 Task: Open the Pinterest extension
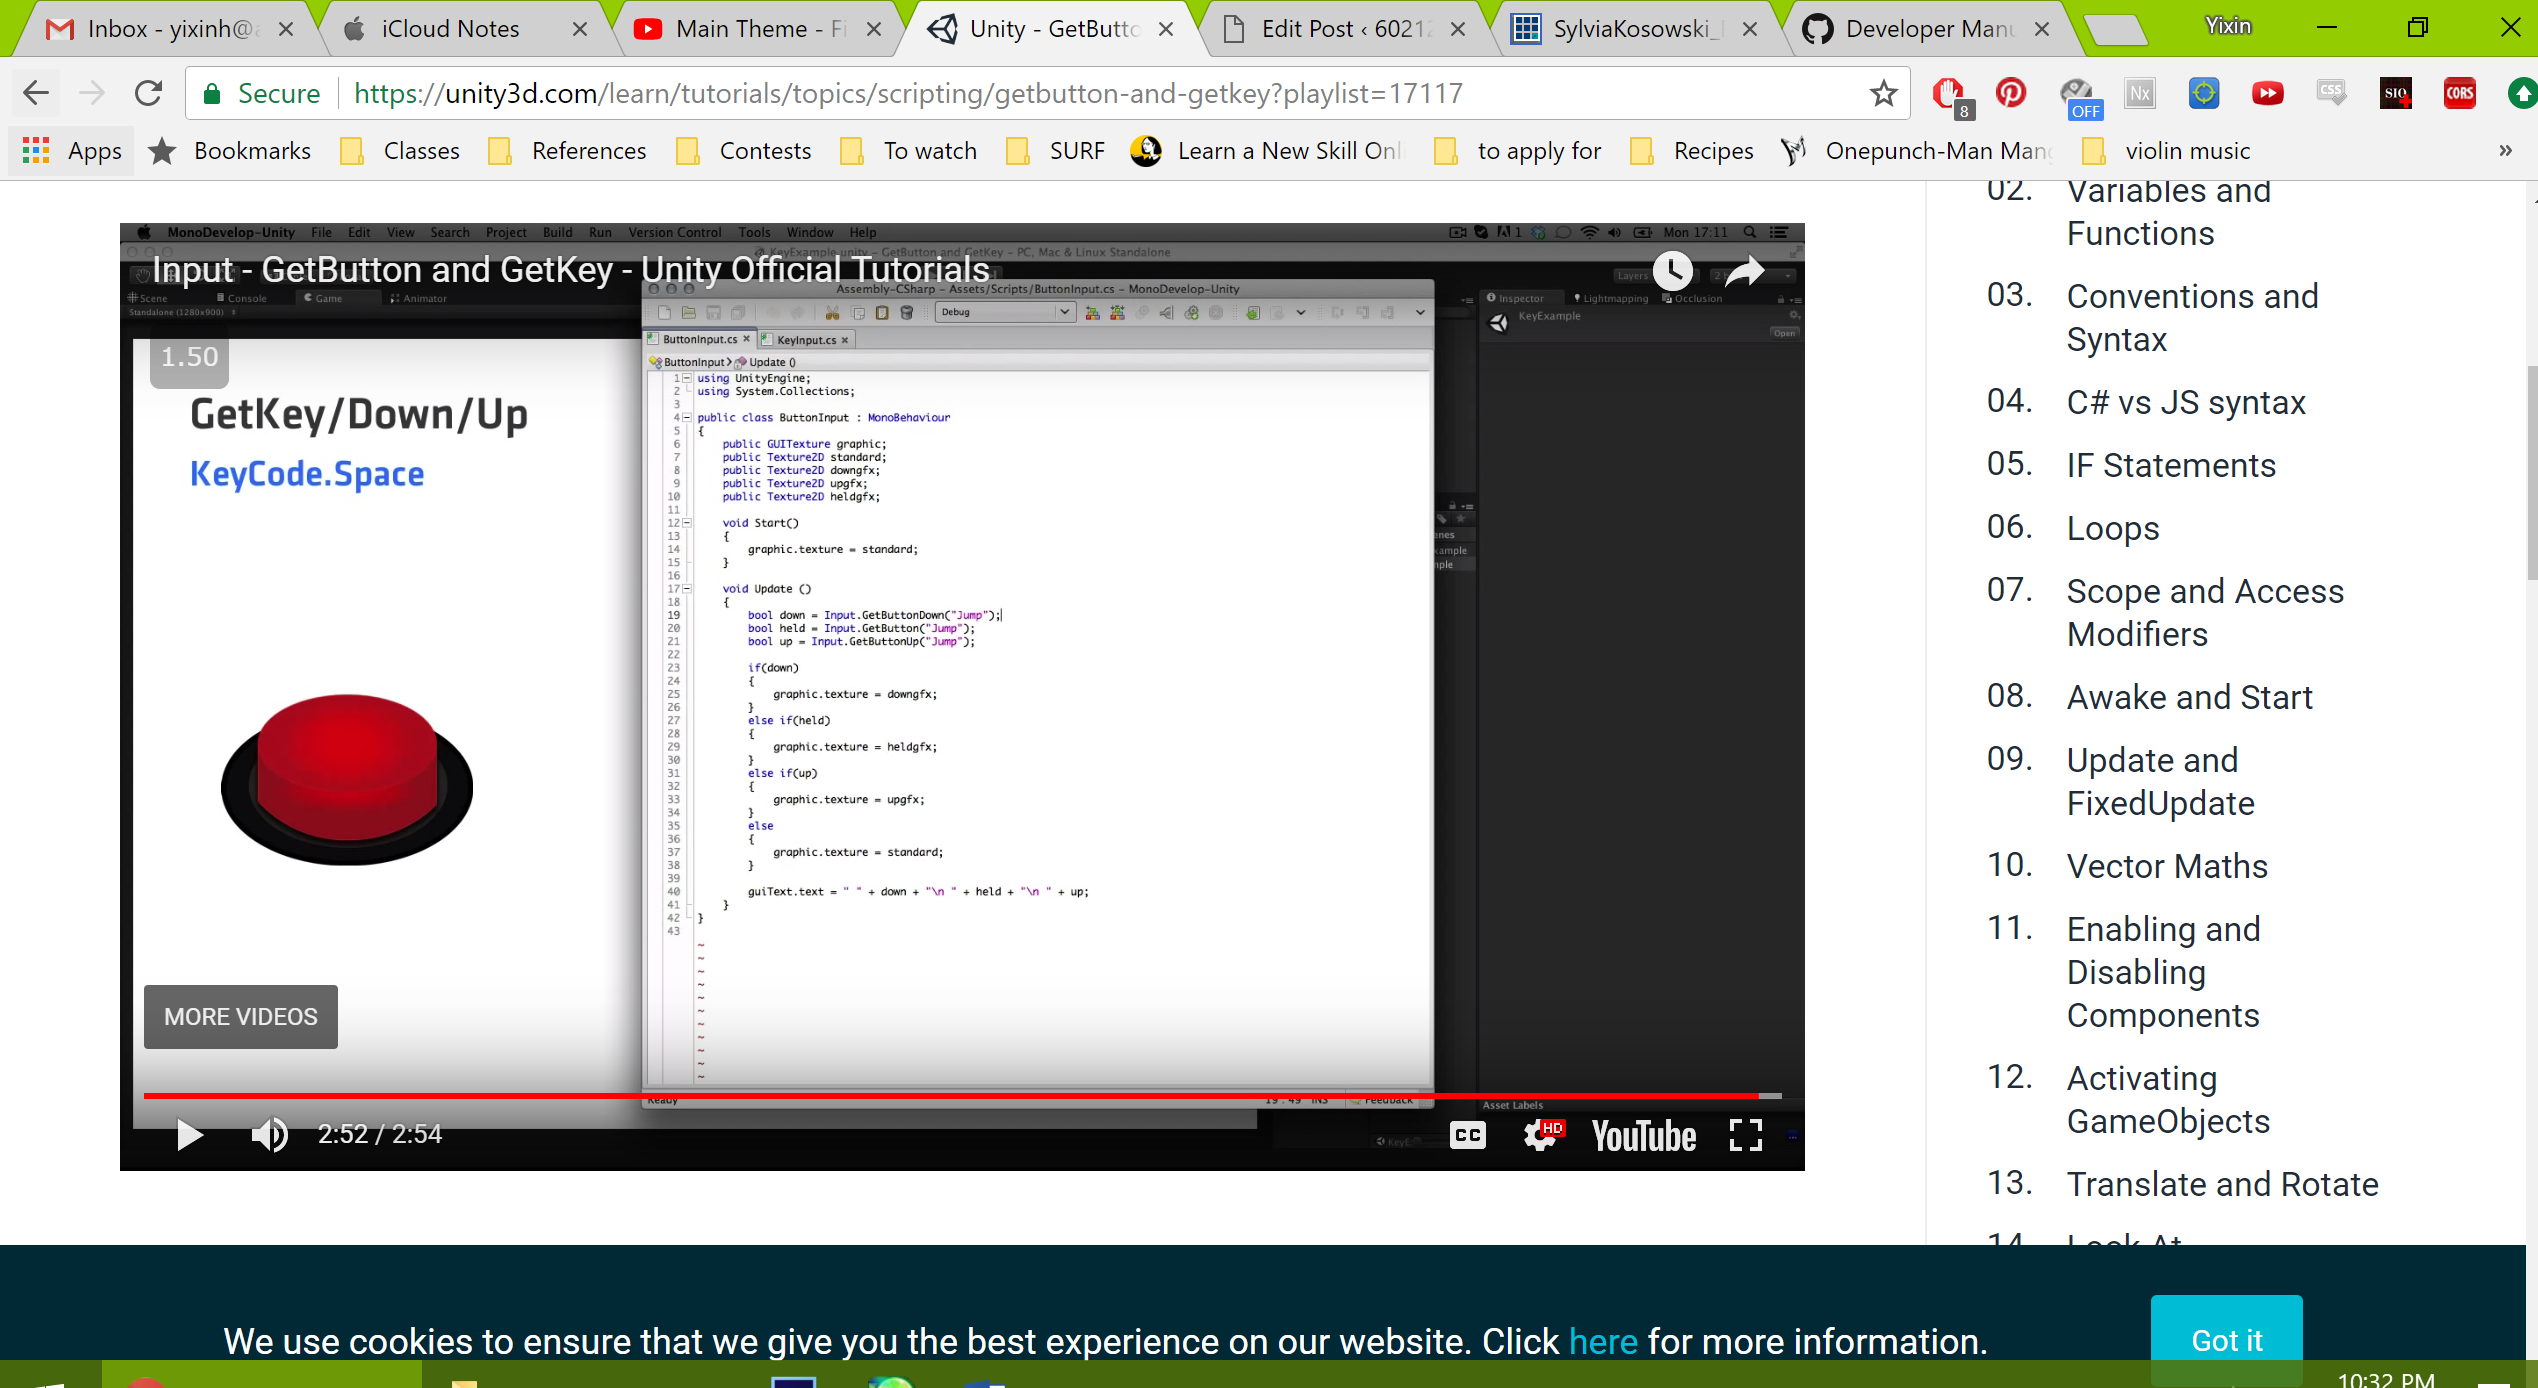click(x=2011, y=93)
